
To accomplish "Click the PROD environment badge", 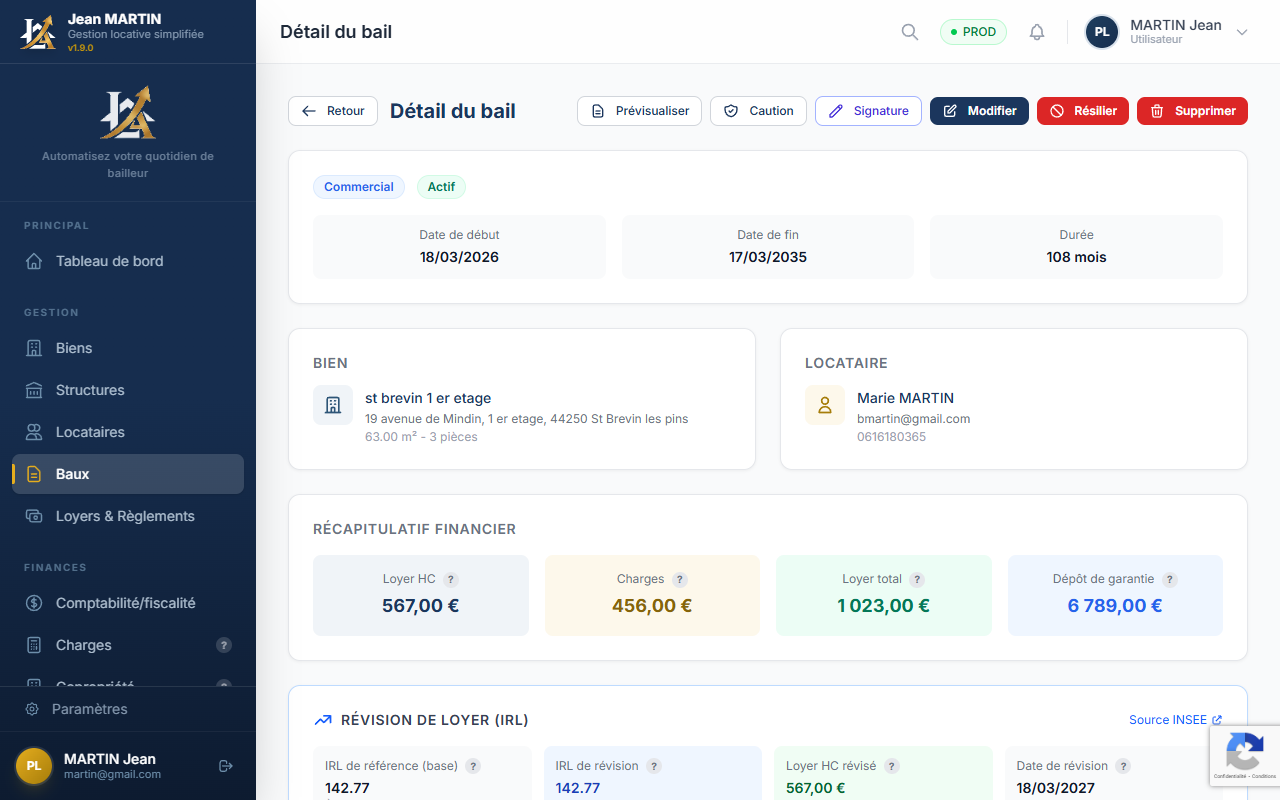I will [x=973, y=32].
